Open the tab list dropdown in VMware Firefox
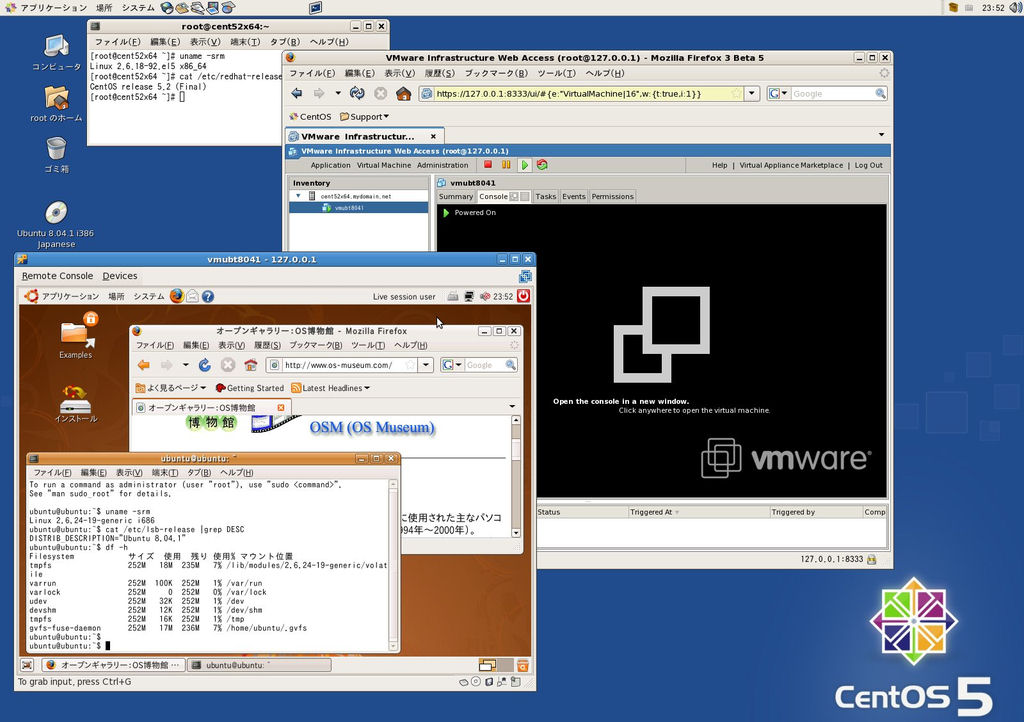This screenshot has width=1024, height=722. pos(882,135)
